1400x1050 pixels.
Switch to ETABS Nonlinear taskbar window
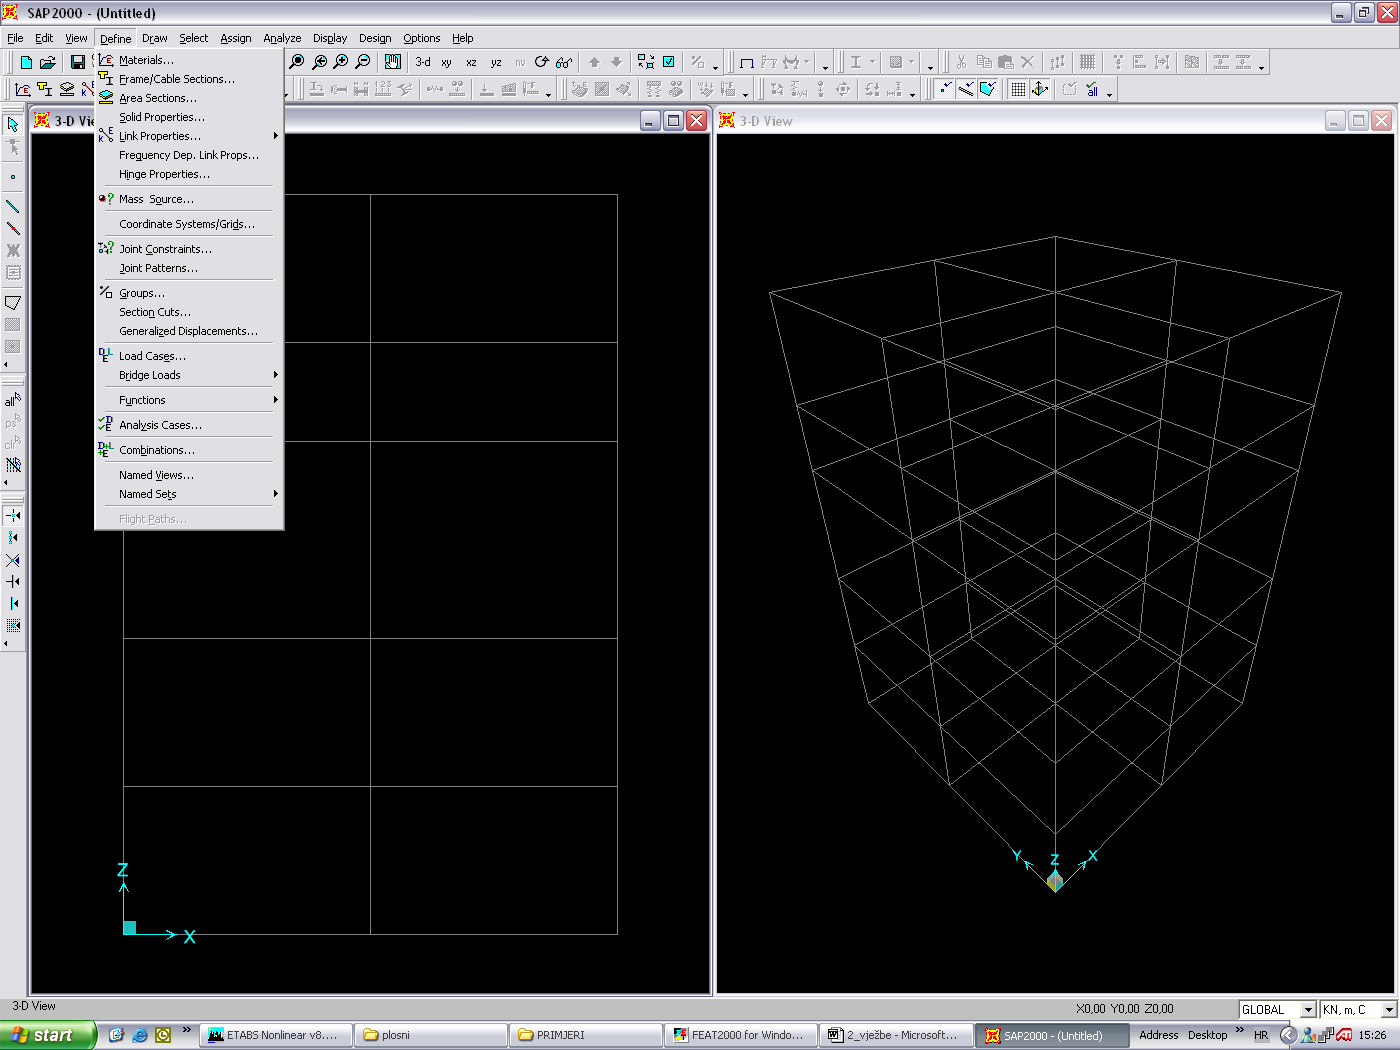[277, 1035]
